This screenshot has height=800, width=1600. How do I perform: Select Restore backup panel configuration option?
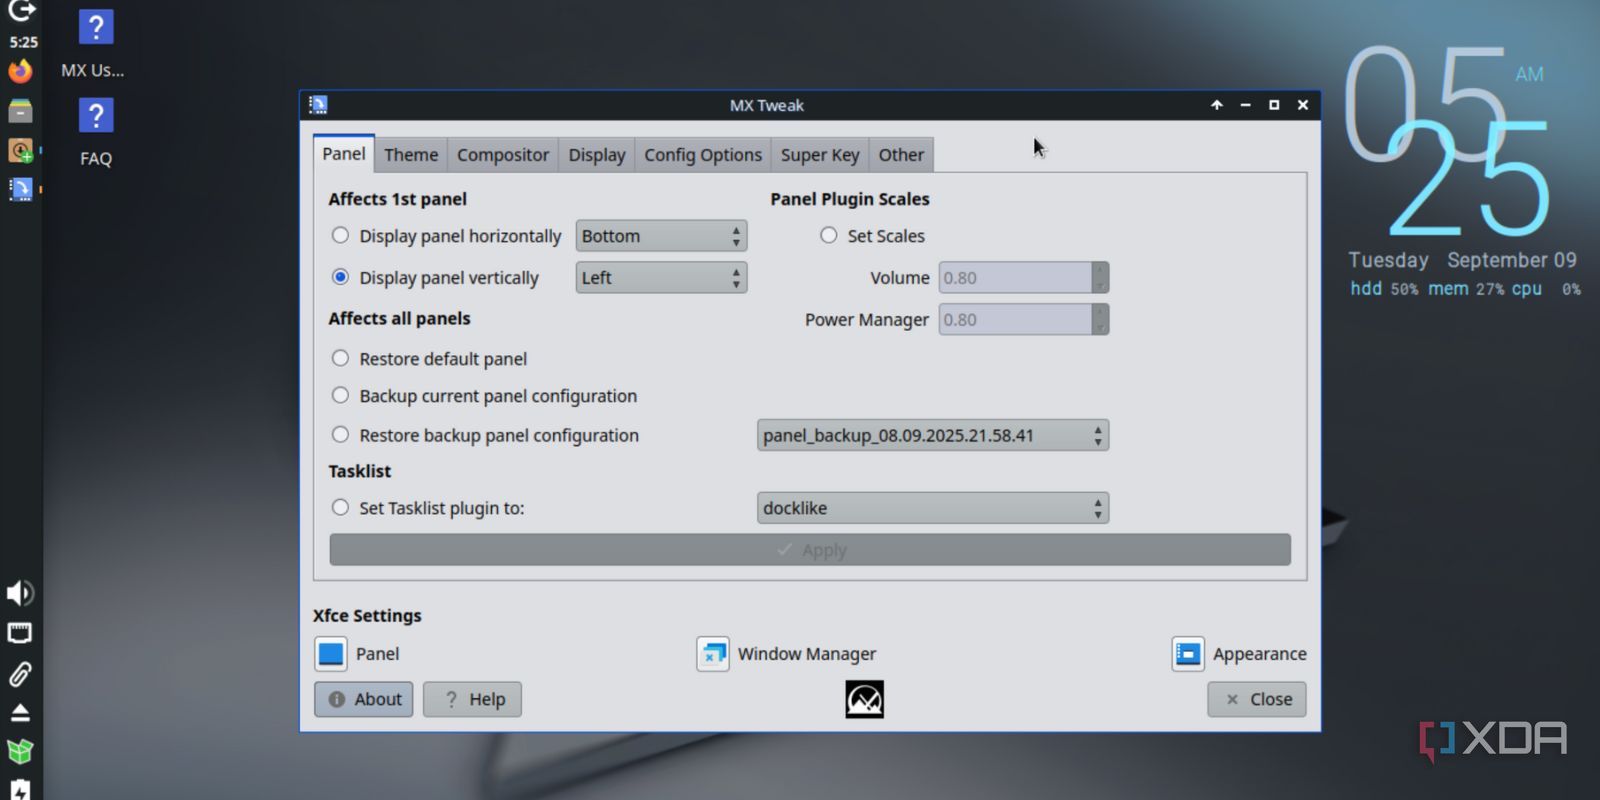click(340, 434)
